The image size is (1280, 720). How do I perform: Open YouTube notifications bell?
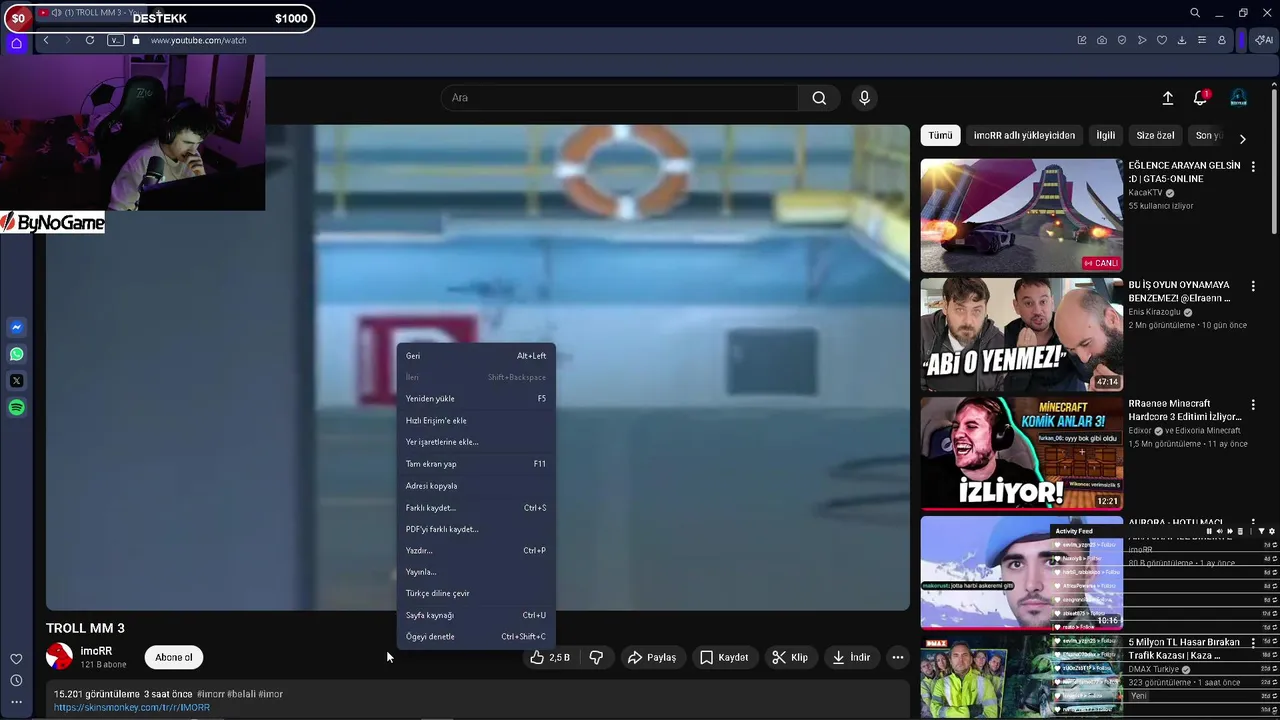pos(1200,98)
